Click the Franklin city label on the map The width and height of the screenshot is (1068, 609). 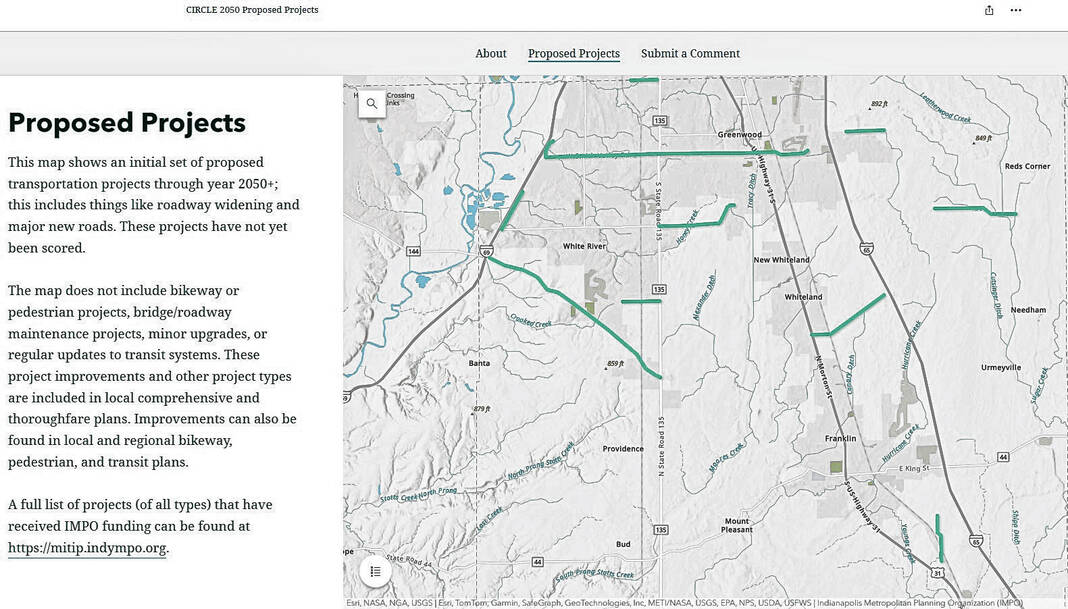click(x=840, y=438)
